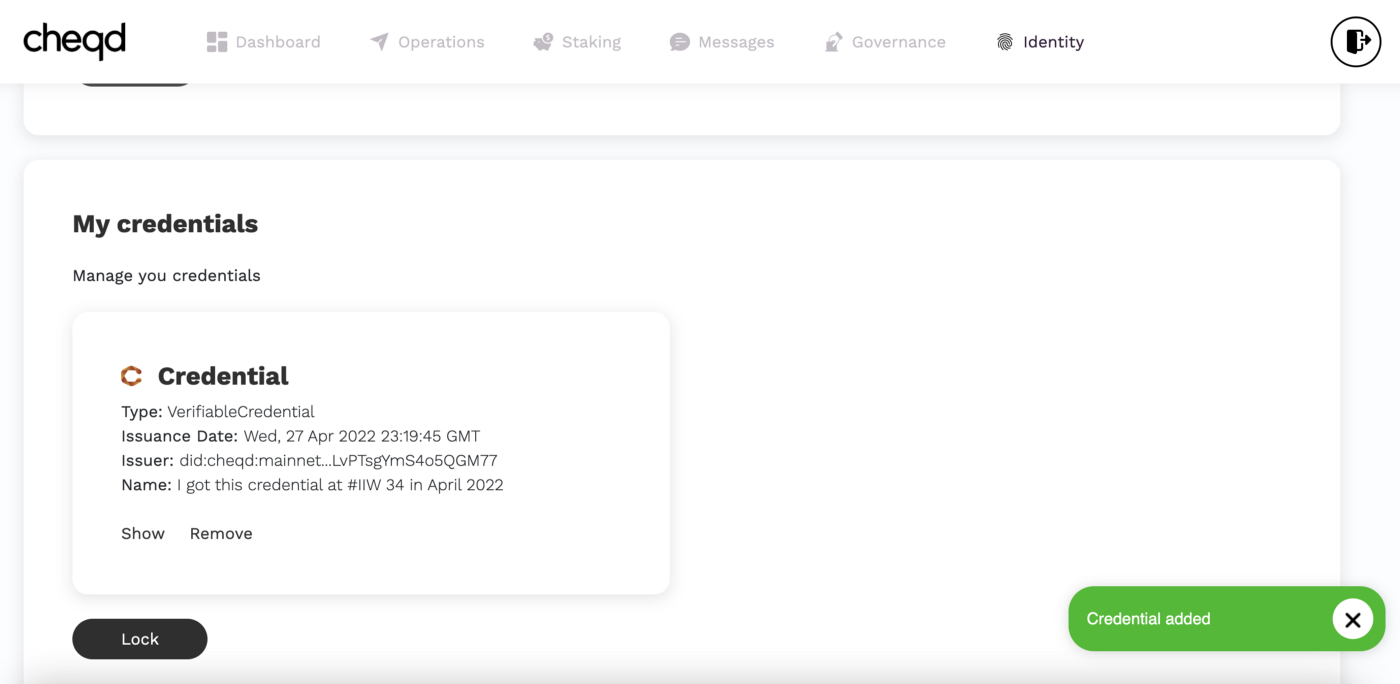This screenshot has width=1400, height=684.
Task: Click the Operations paper plane icon
Action: [x=379, y=42]
